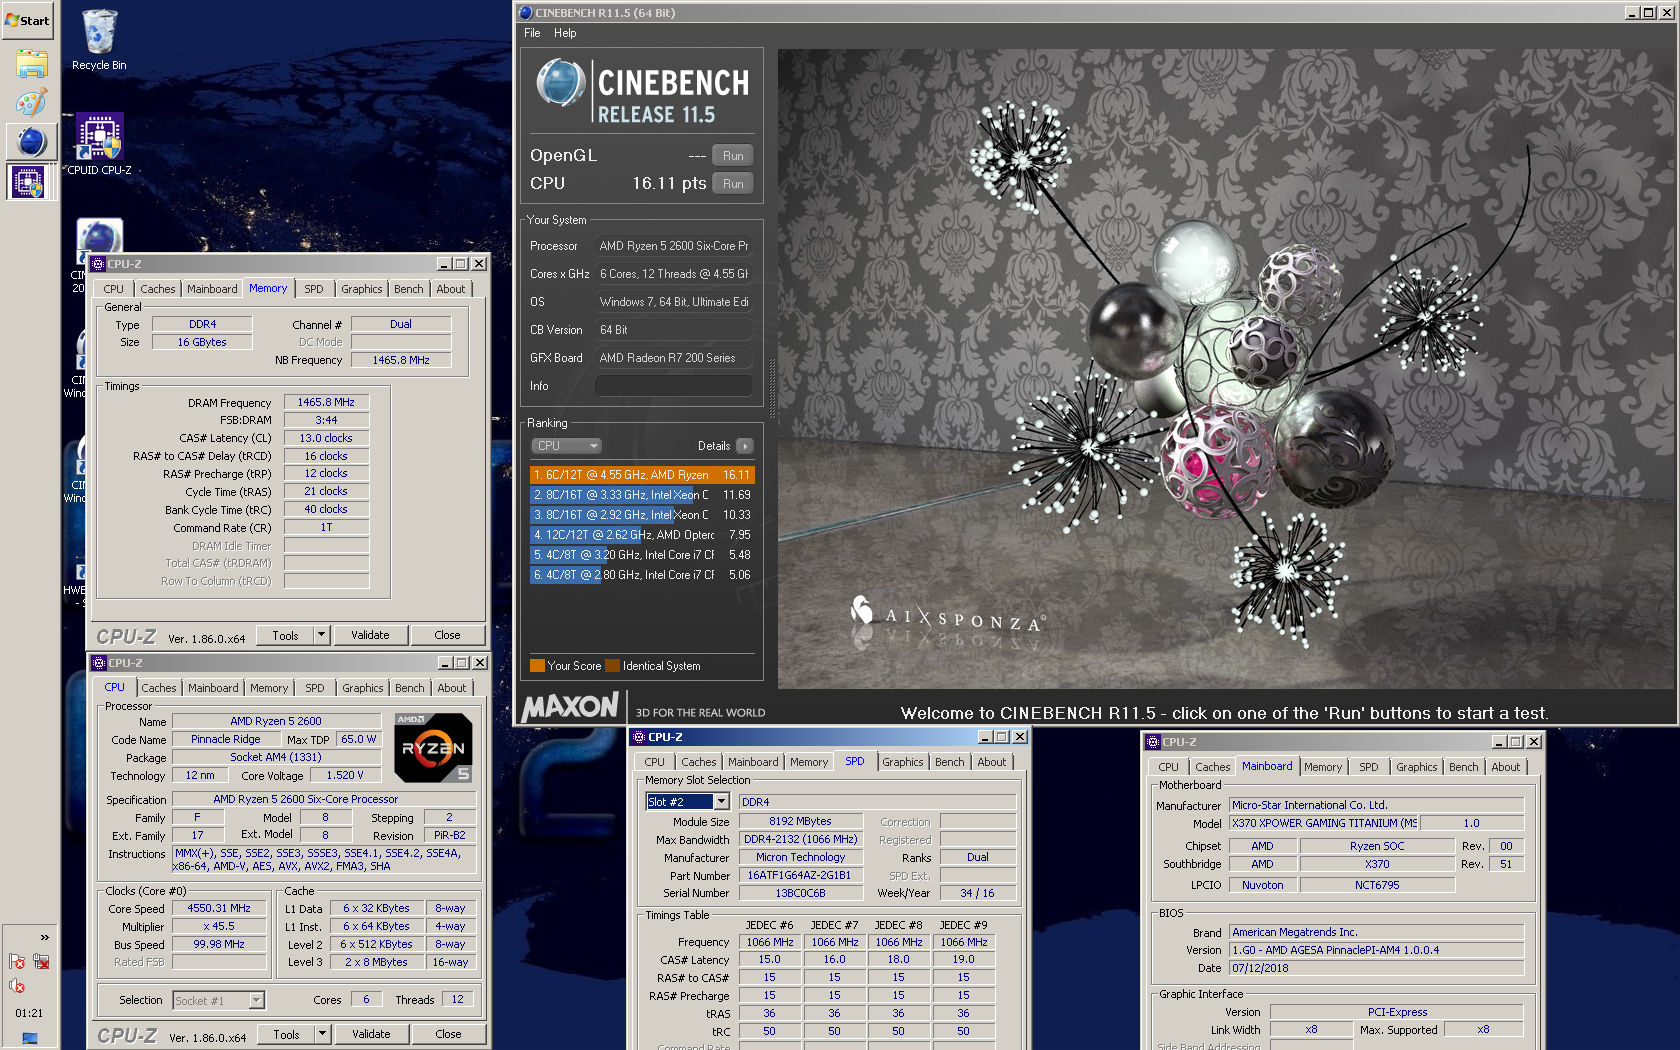Click Validate in the Memory CPU-Z window
This screenshot has width=1680, height=1050.
[370, 635]
